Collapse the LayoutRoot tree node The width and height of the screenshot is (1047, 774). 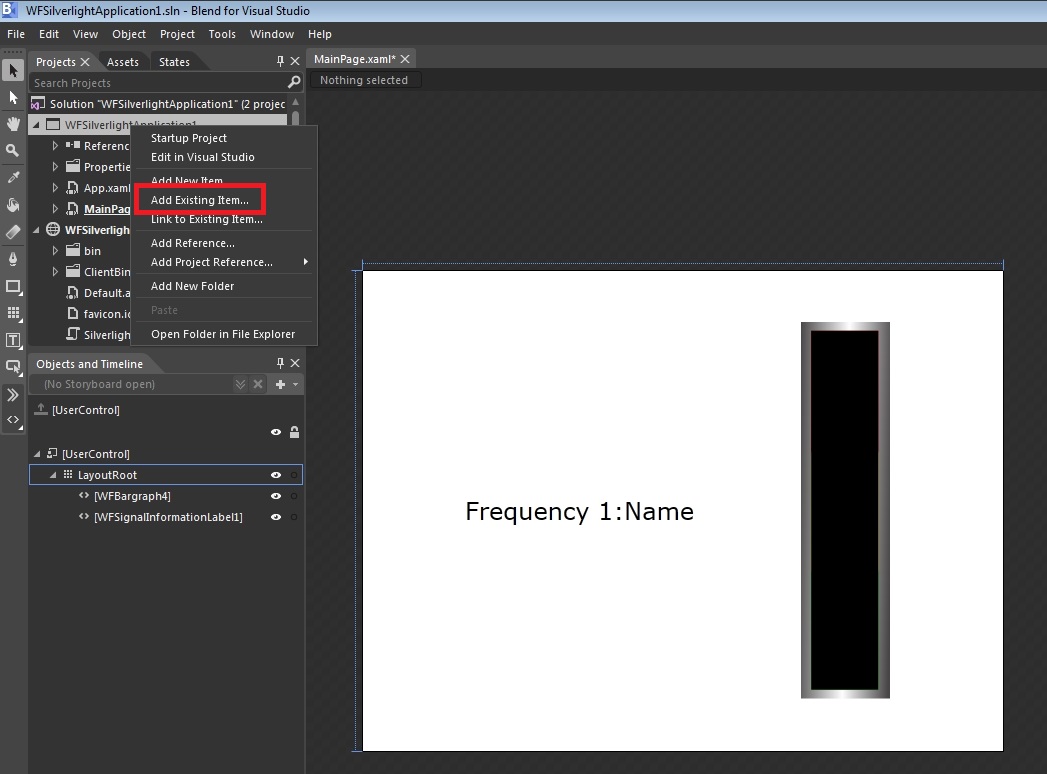(53, 475)
